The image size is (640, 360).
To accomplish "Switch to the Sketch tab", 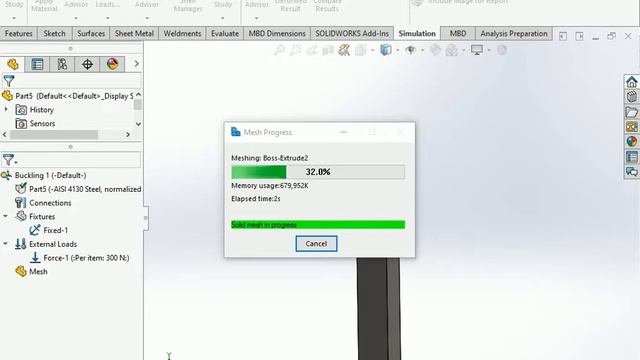I will point(54,33).
